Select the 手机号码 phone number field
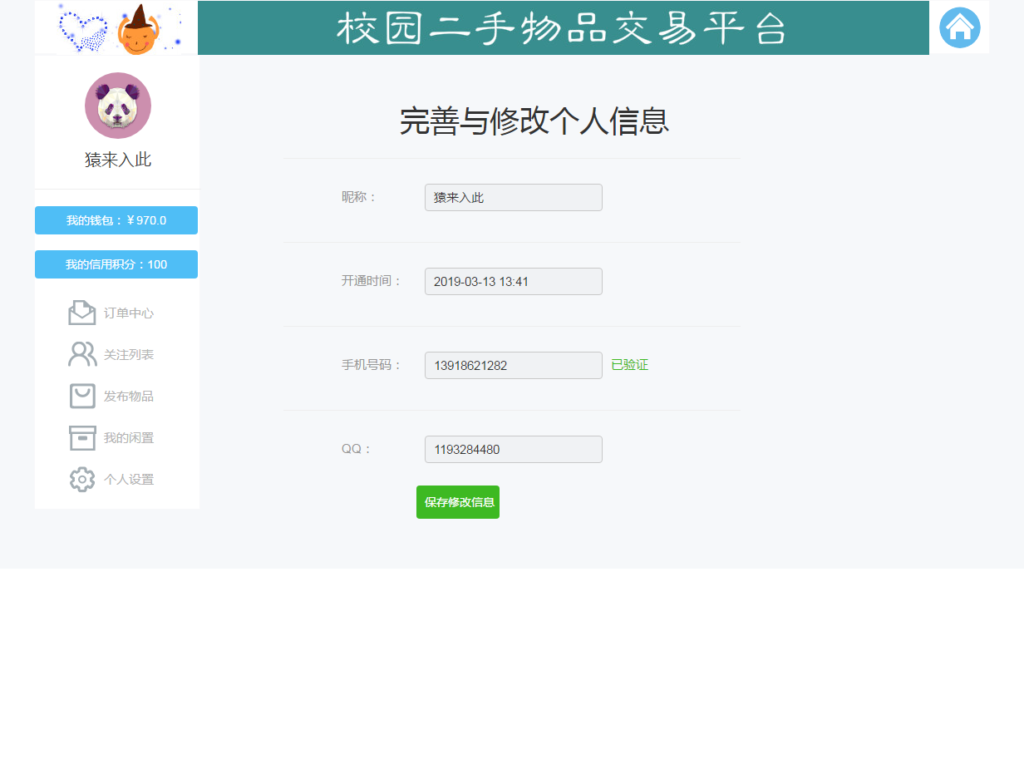The image size is (1024, 769). click(512, 365)
